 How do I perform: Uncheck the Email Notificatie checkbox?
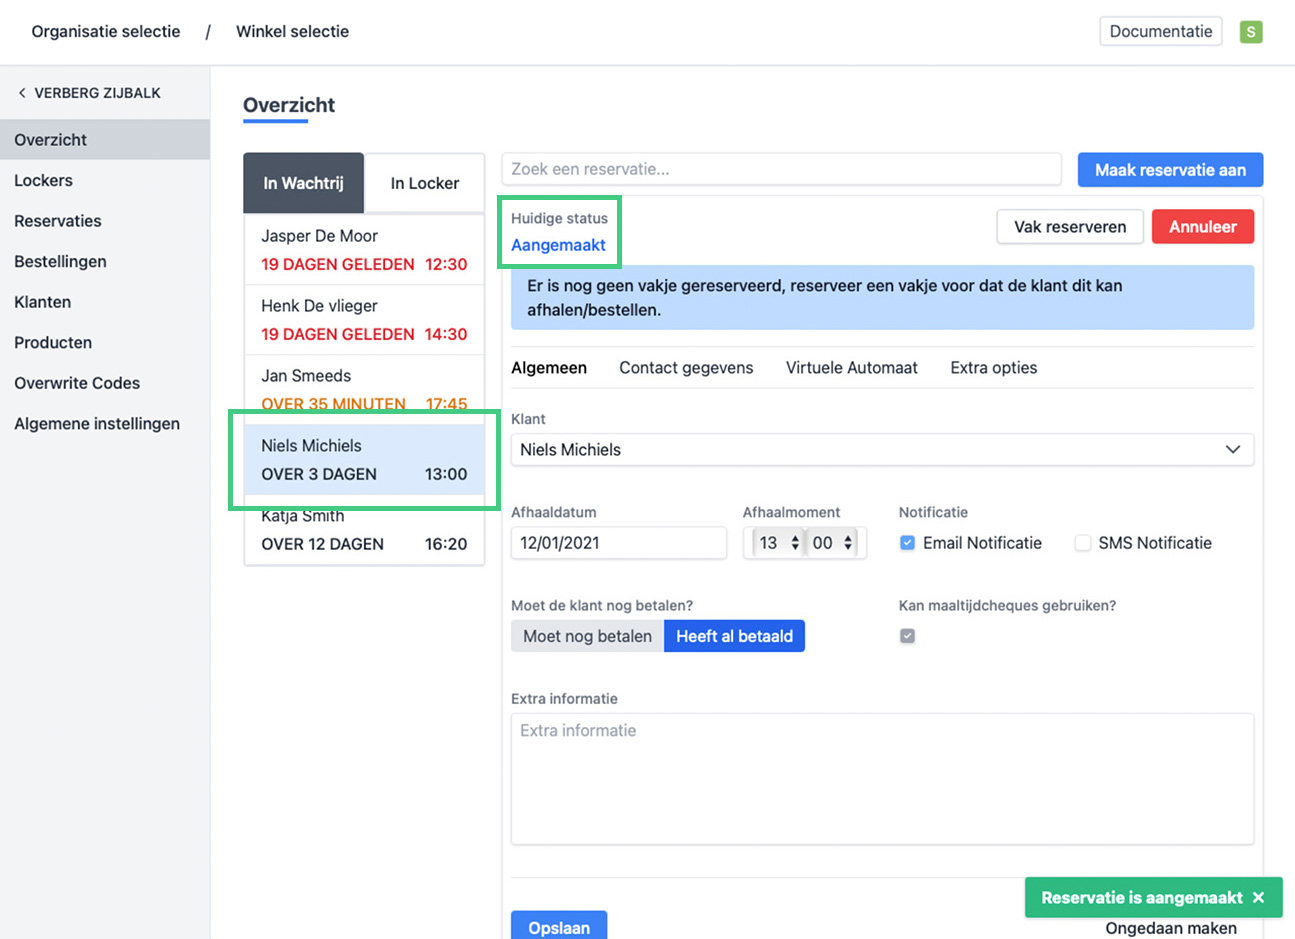tap(907, 543)
